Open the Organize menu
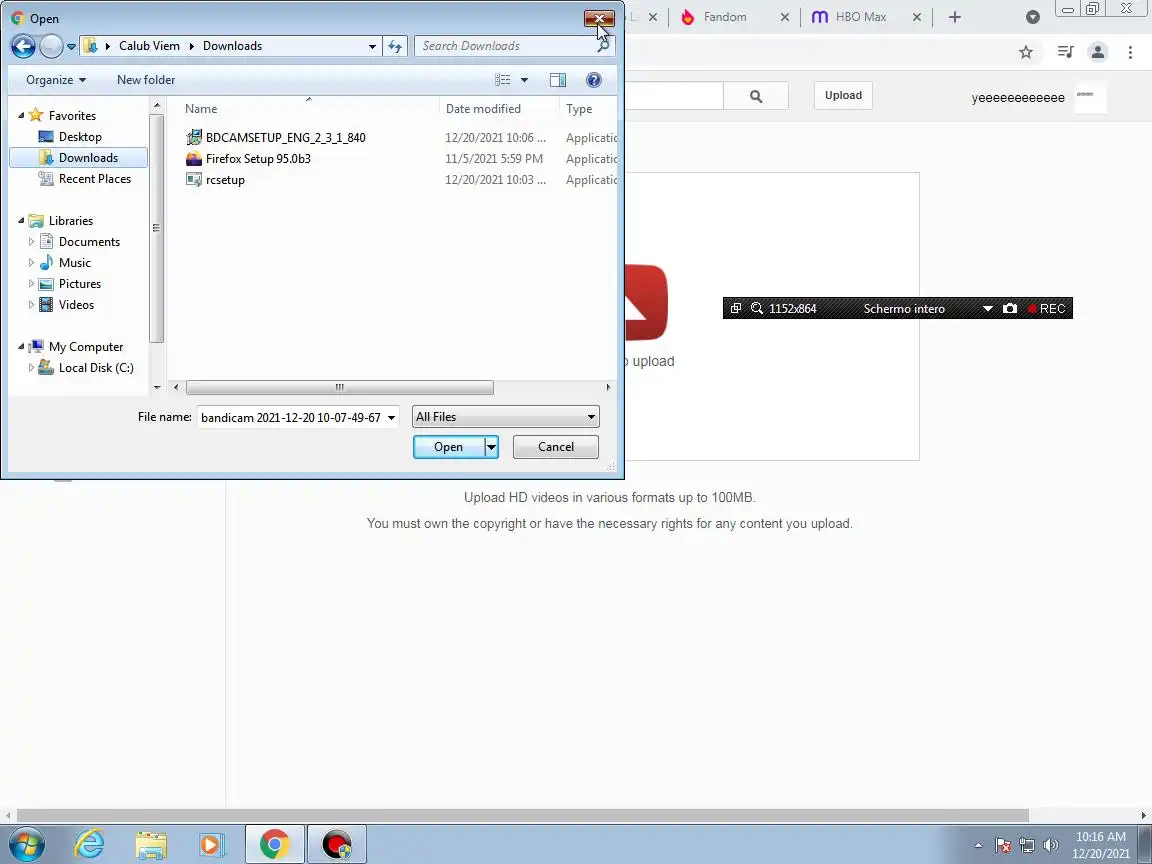 [x=56, y=80]
